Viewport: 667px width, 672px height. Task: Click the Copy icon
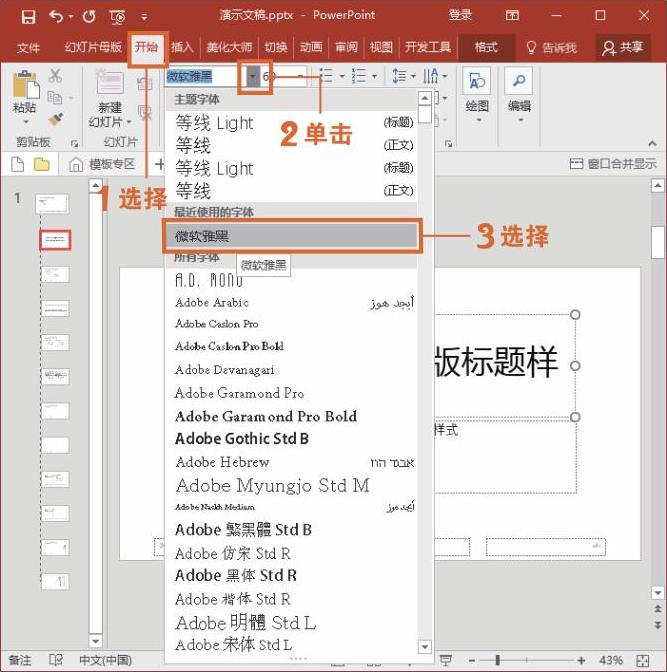click(x=55, y=98)
